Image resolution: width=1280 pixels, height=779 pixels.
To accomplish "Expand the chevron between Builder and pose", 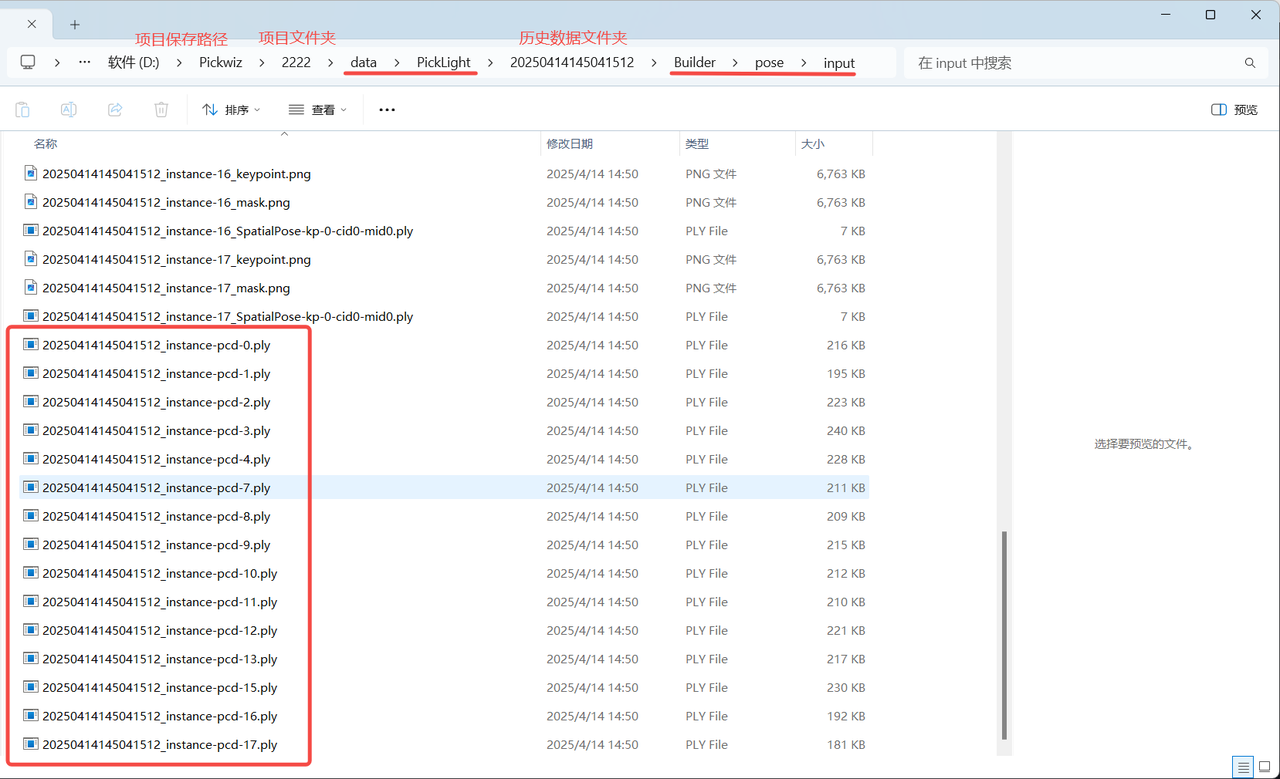I will (735, 63).
